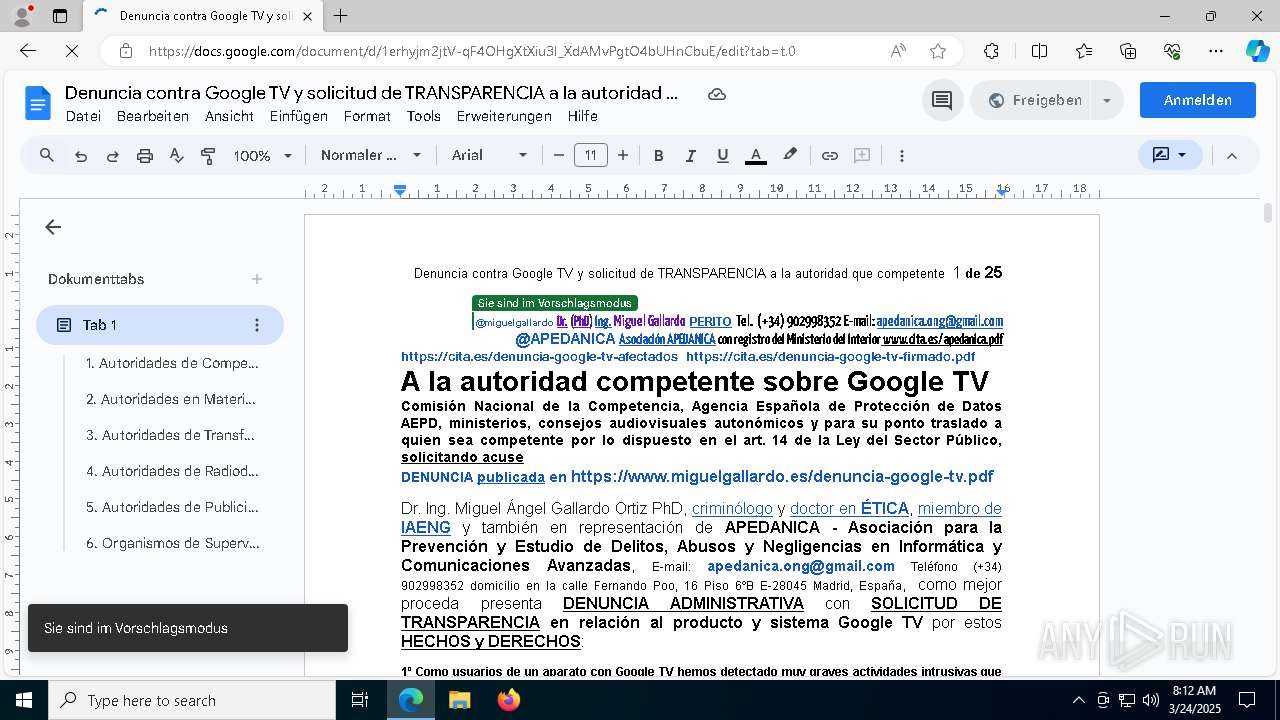Open the Format menu
Image resolution: width=1280 pixels, height=720 pixels.
[367, 116]
